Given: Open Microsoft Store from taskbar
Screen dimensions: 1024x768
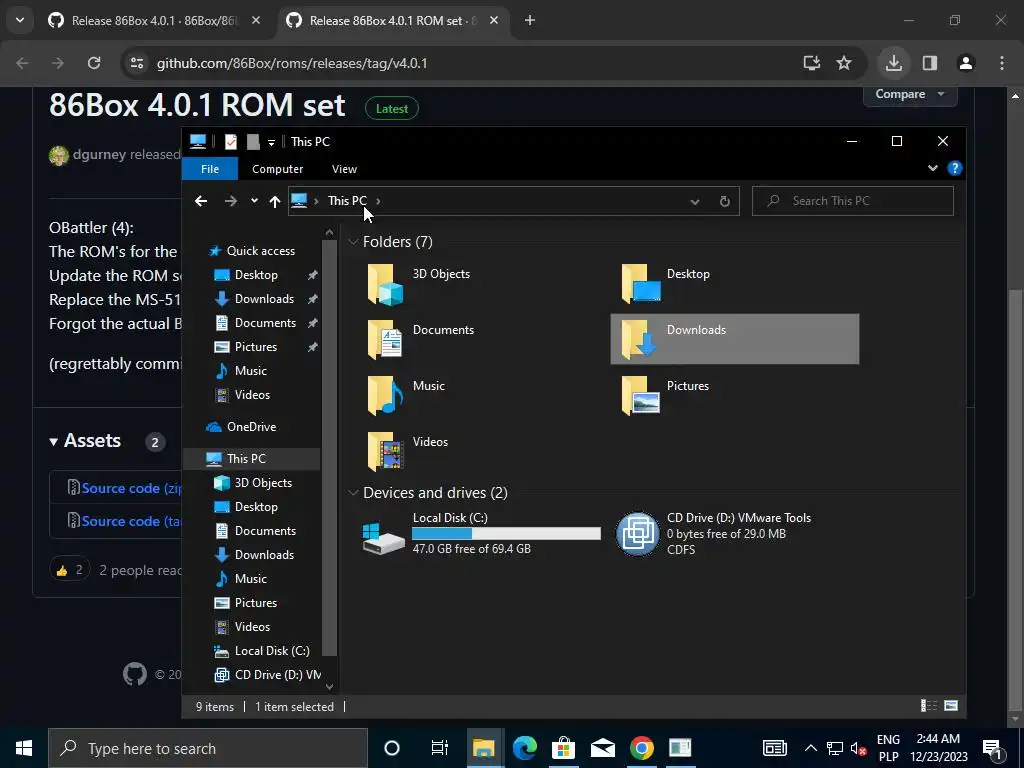Looking at the screenshot, I should pos(563,748).
